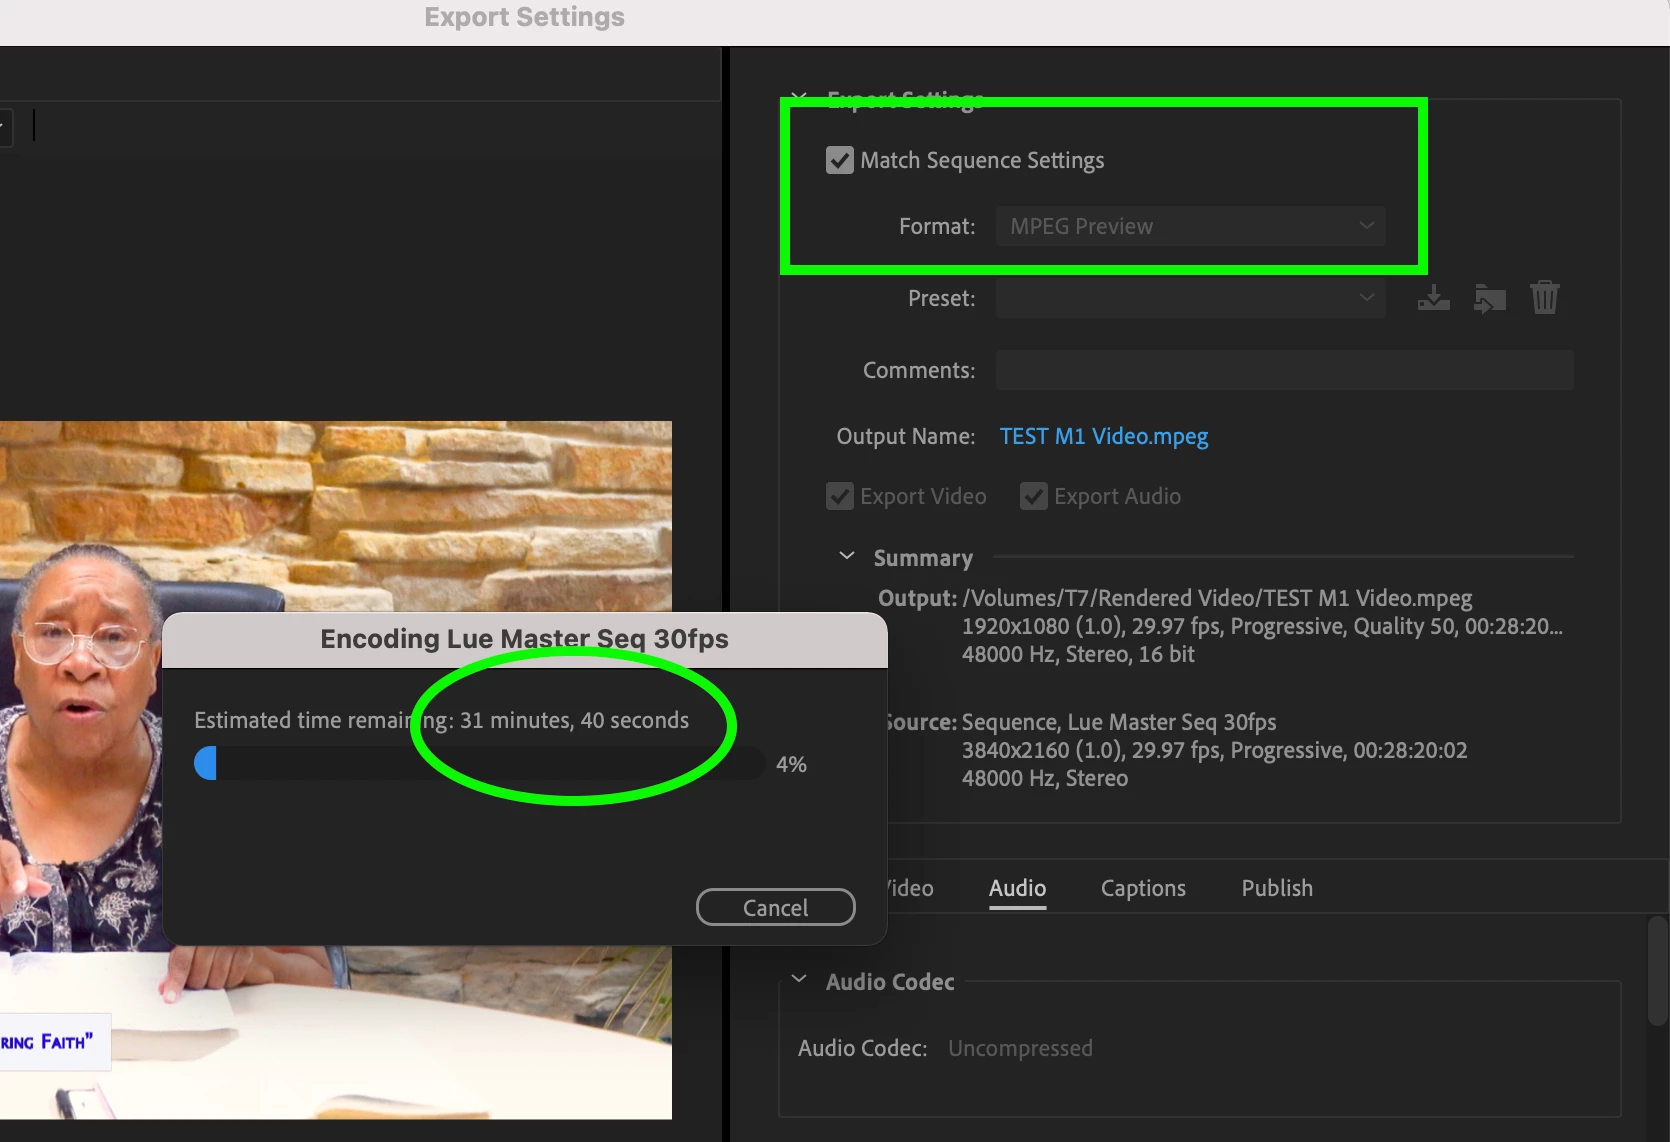Toggle the Export Video checkbox
Viewport: 1670px width, 1142px height.
point(840,496)
